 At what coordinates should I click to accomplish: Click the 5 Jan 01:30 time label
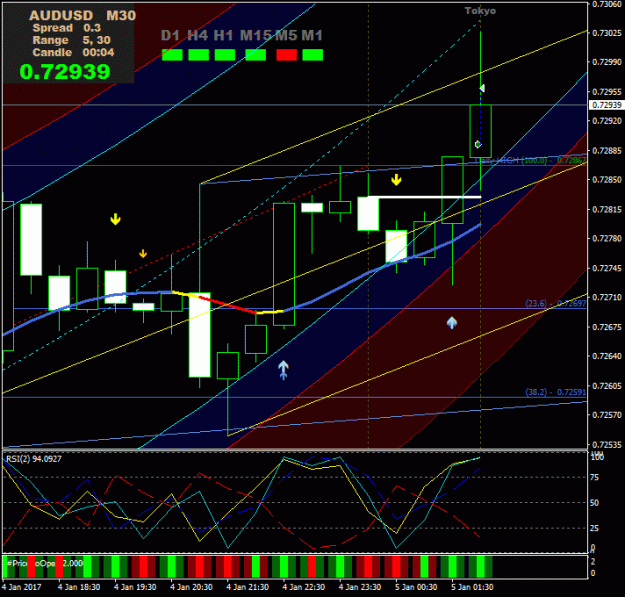click(x=472, y=587)
